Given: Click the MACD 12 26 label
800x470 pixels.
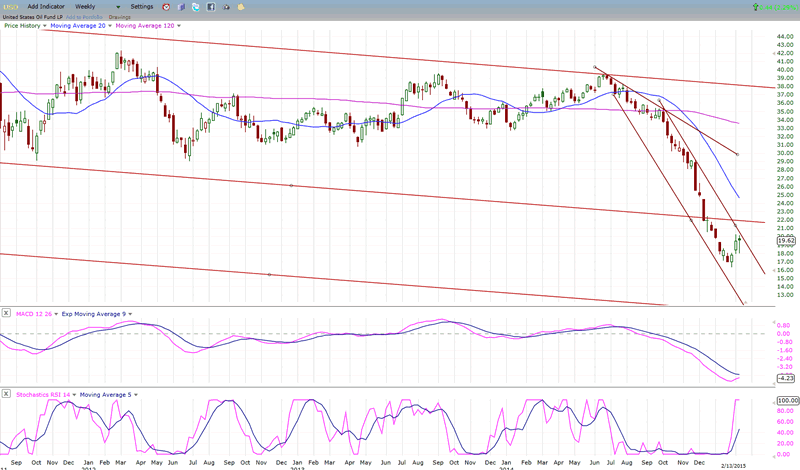Looking at the screenshot, I should (34, 314).
